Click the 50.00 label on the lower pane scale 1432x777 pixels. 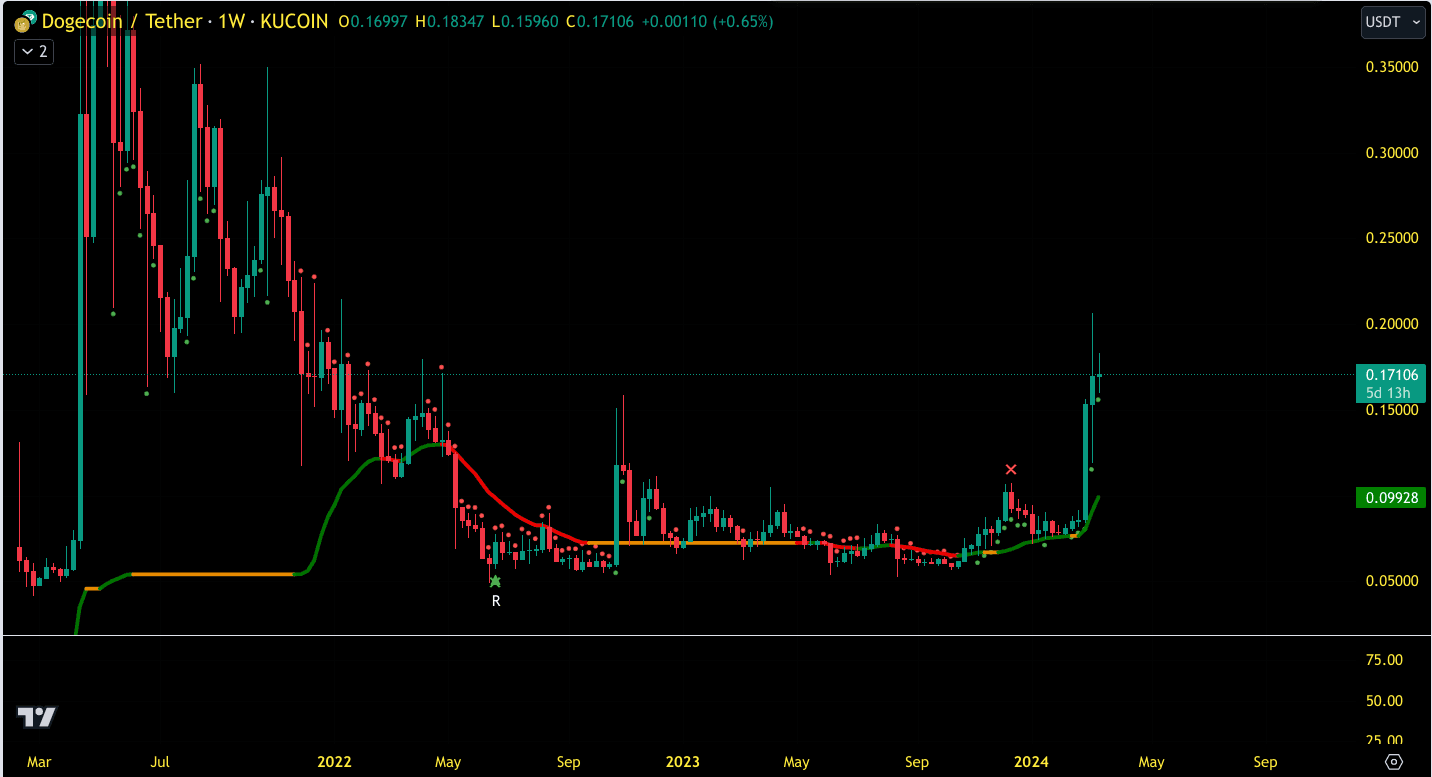pyautogui.click(x=1384, y=700)
